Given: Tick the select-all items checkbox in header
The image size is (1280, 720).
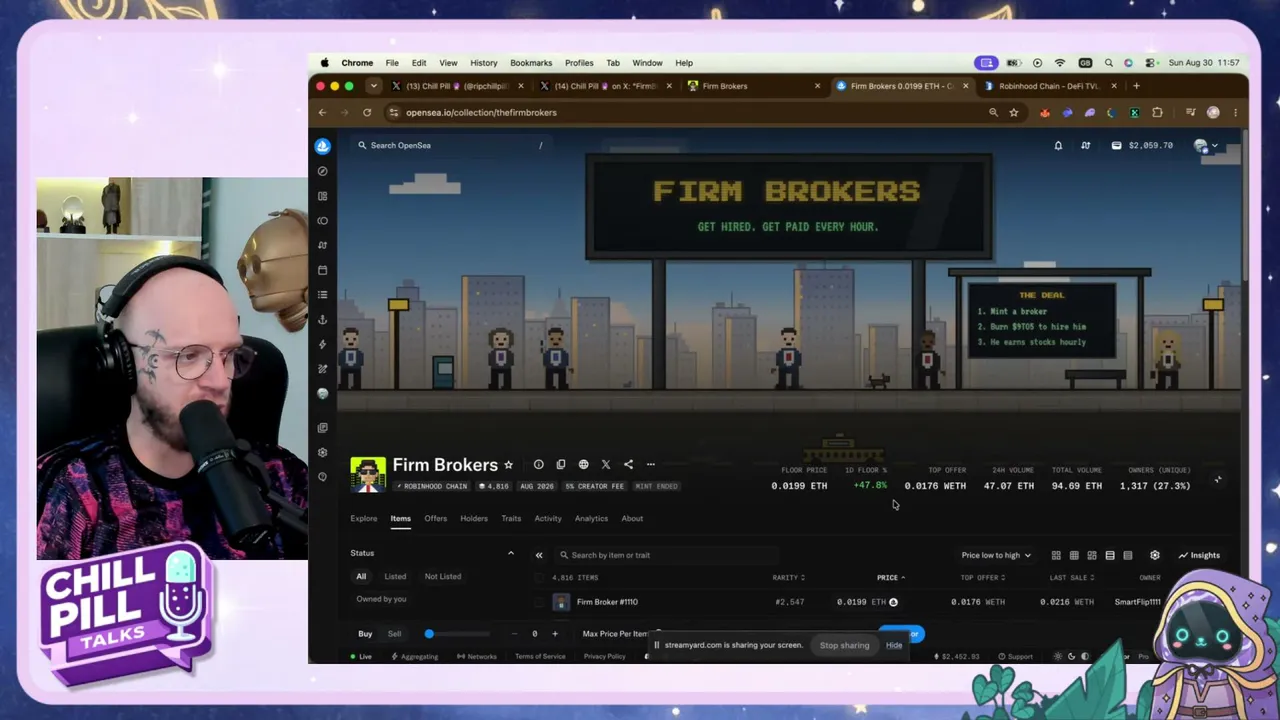Looking at the screenshot, I should [x=540, y=578].
